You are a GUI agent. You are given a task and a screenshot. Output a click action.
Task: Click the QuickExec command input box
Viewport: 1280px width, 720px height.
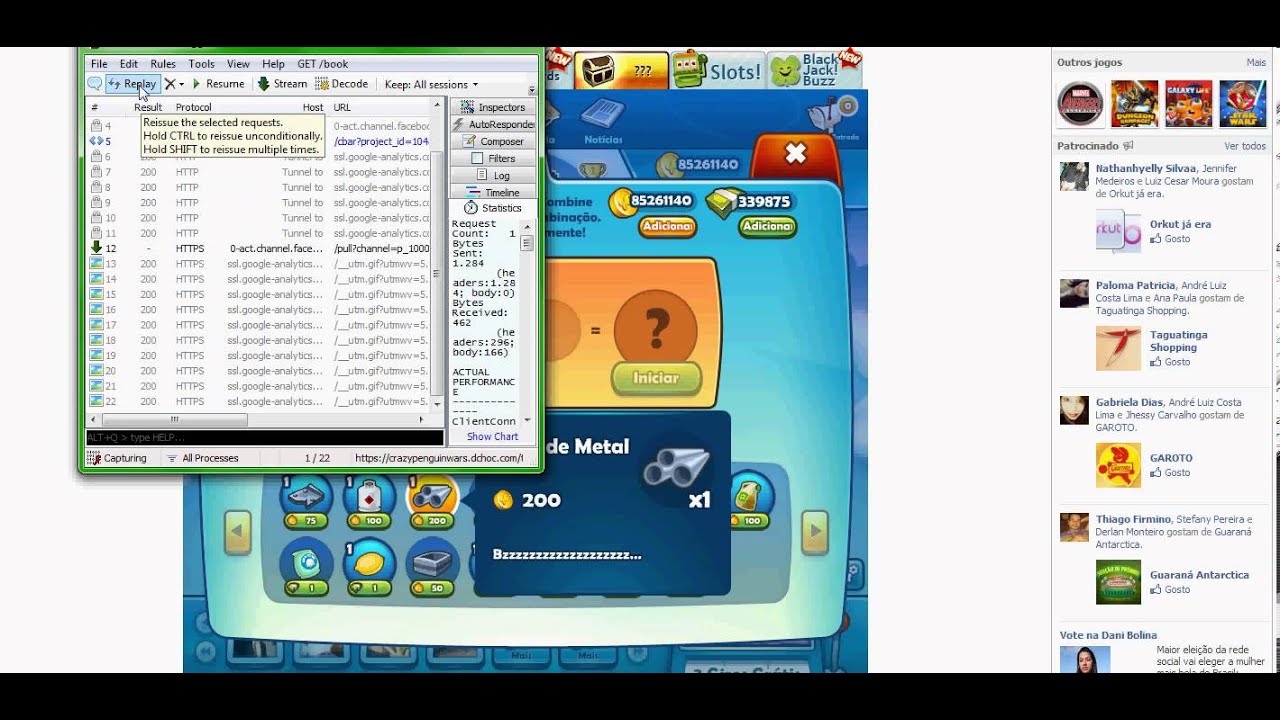click(x=264, y=438)
